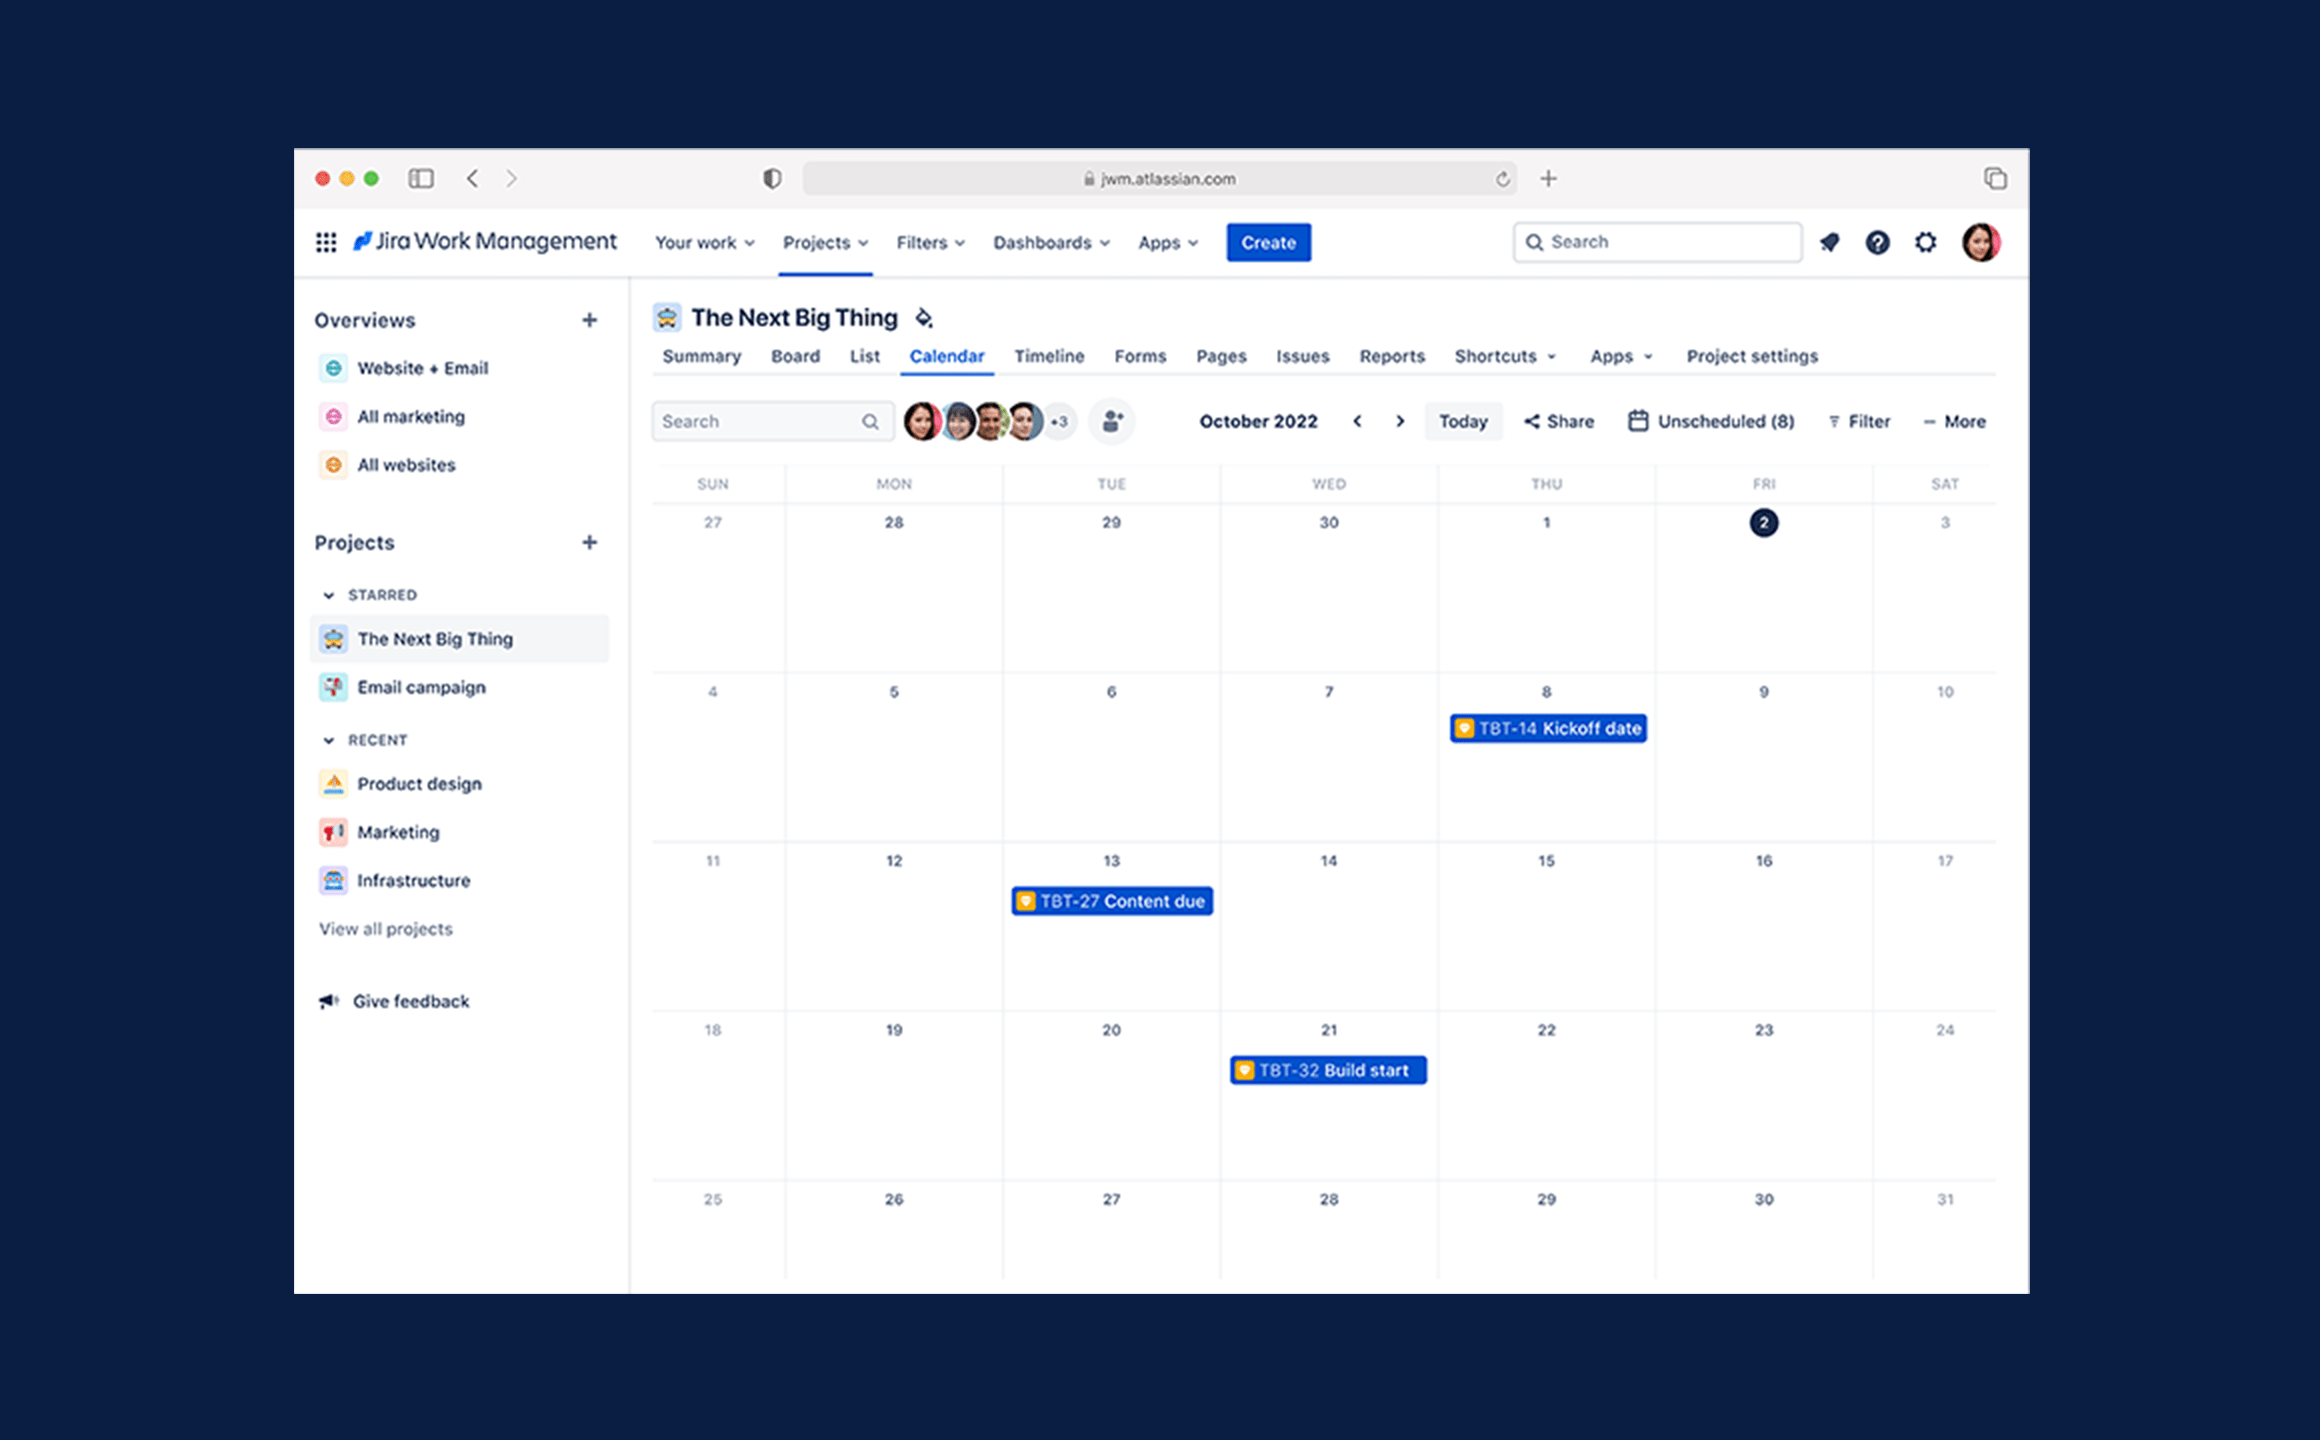Switch to the Reports tab
The image size is (2320, 1440).
[x=1392, y=356]
